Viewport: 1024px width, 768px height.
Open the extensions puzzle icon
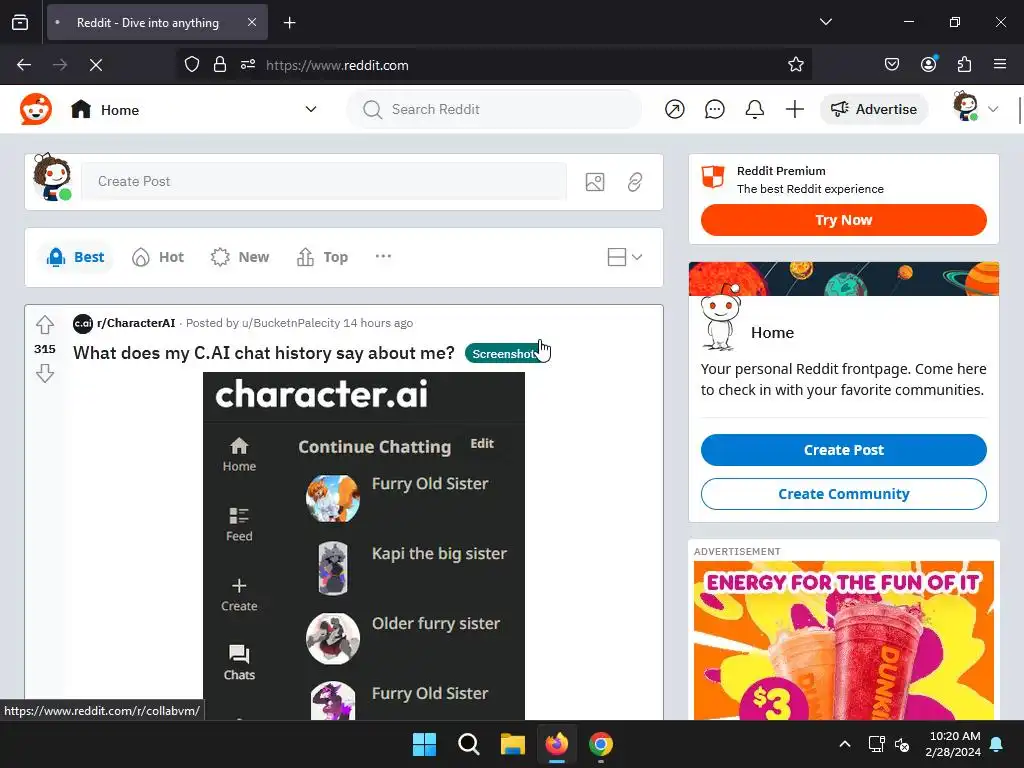[964, 64]
